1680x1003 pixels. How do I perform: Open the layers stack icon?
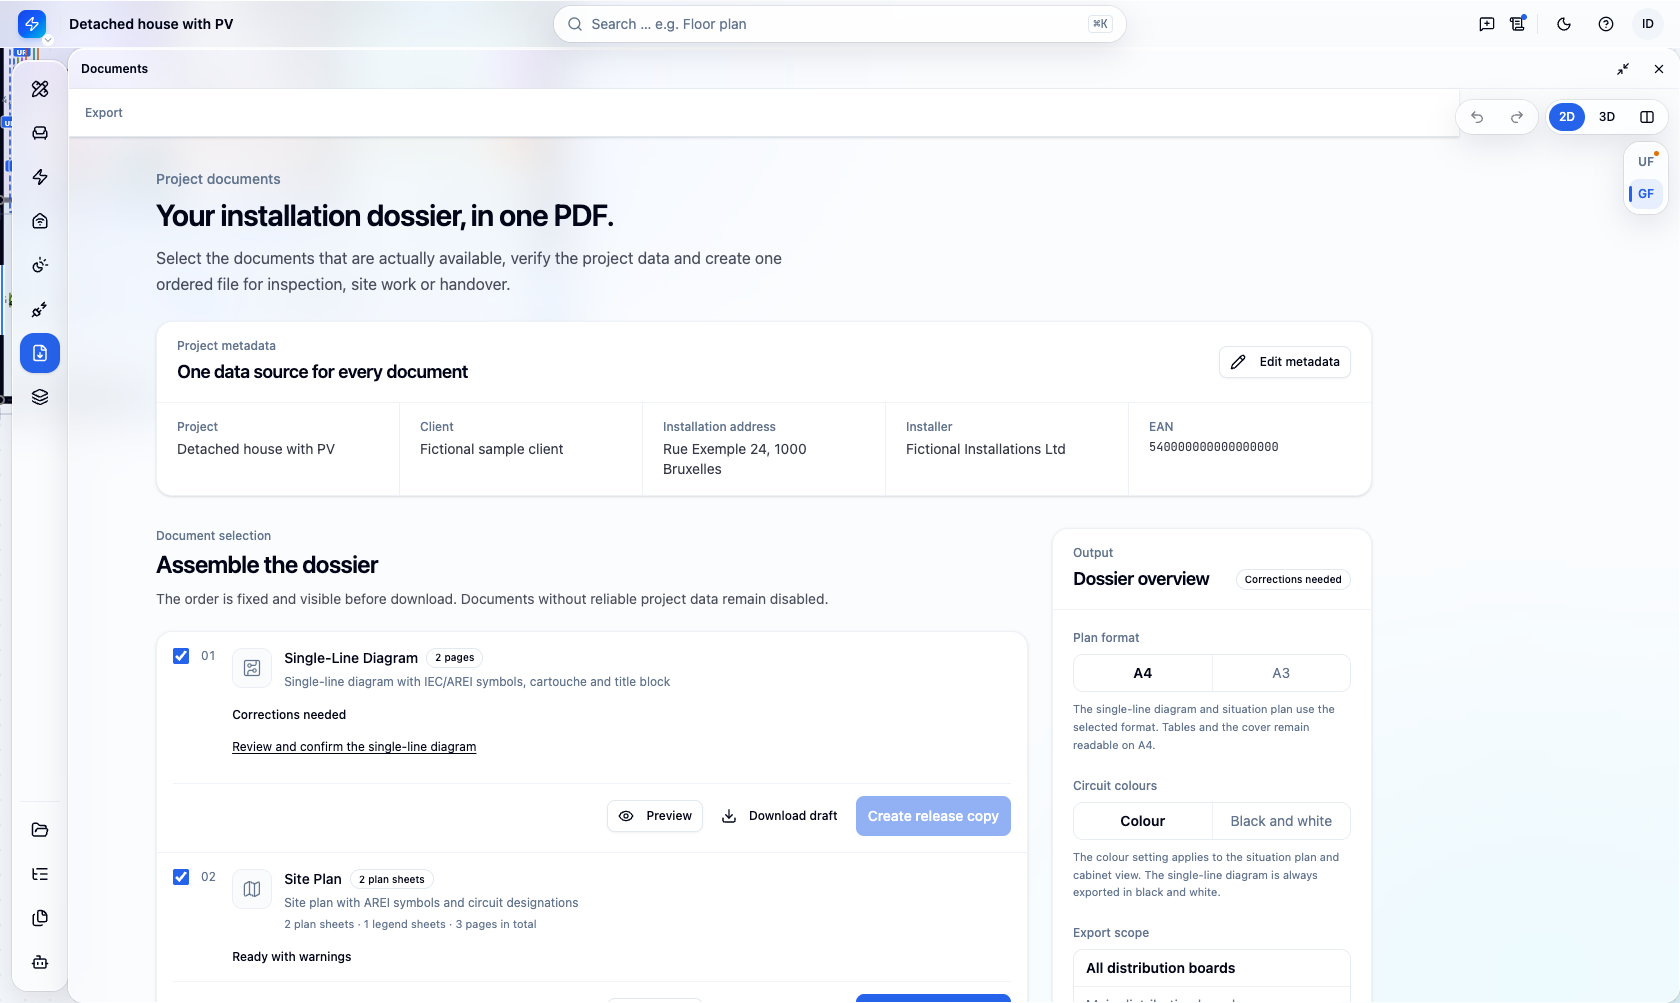(40, 397)
